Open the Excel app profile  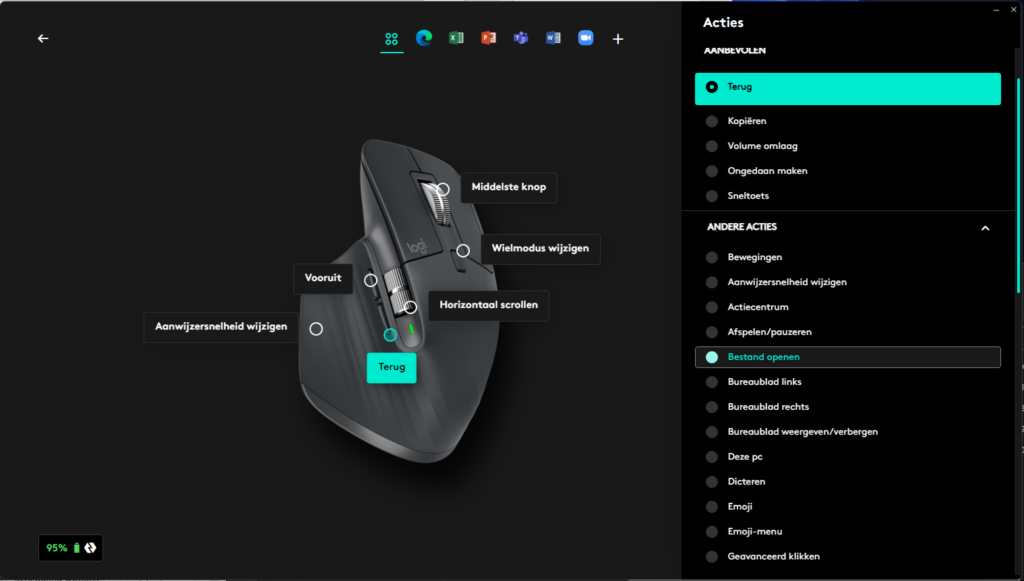click(456, 38)
